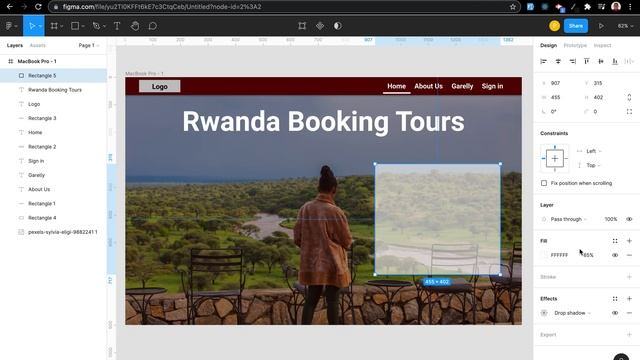Viewport: 640px width, 360px height.
Task: Click the blue Share button
Action: tap(576, 26)
